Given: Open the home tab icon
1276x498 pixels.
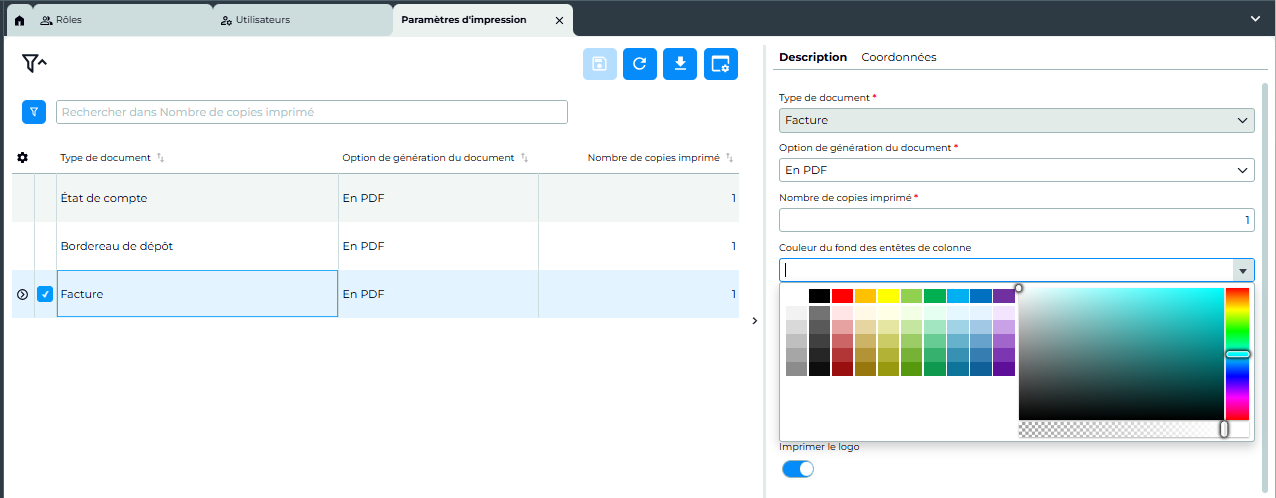Looking at the screenshot, I should point(19,20).
